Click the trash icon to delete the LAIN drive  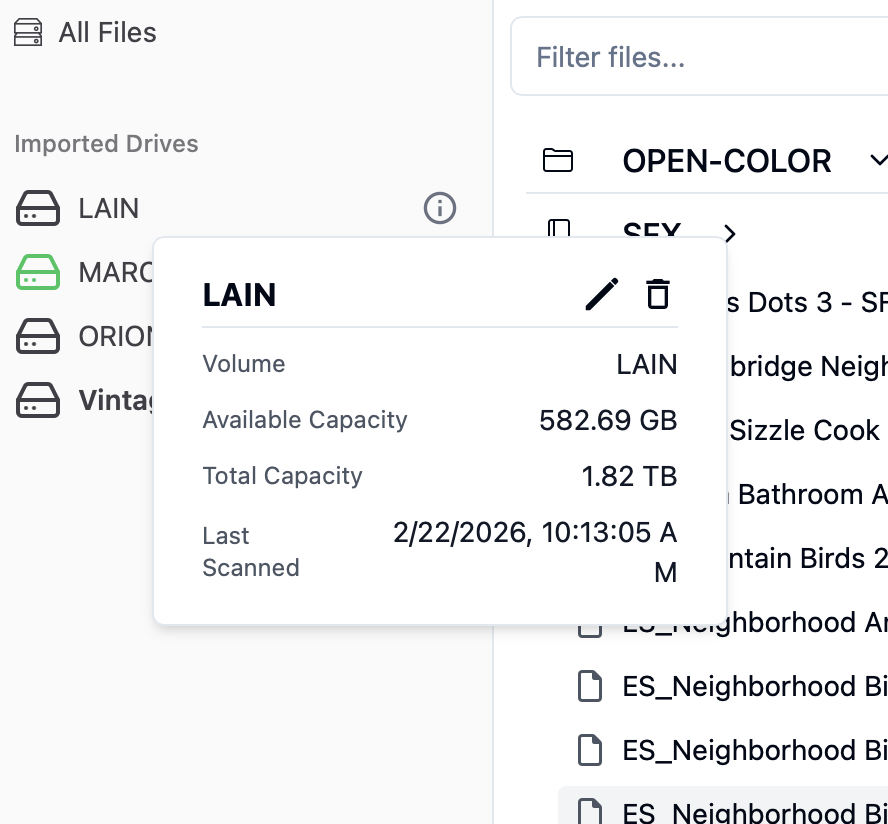[x=657, y=294]
